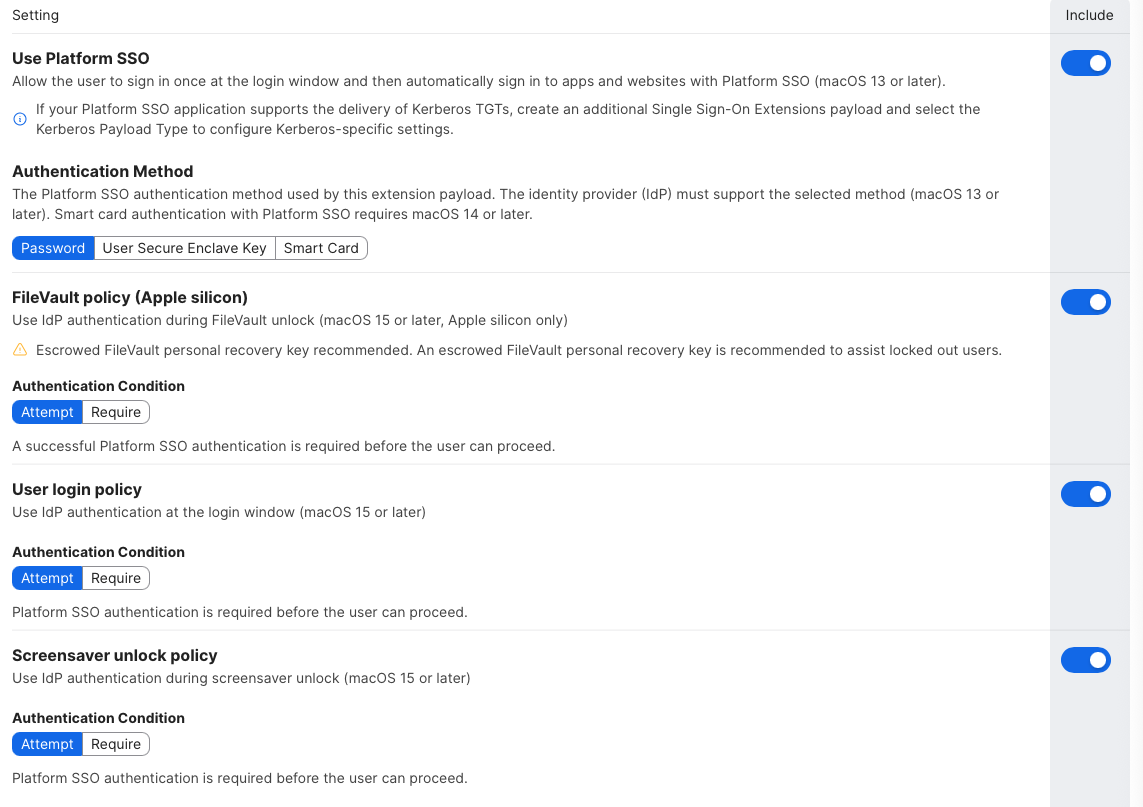Set FileVault policy condition to Require
The image size is (1143, 807).
point(116,412)
